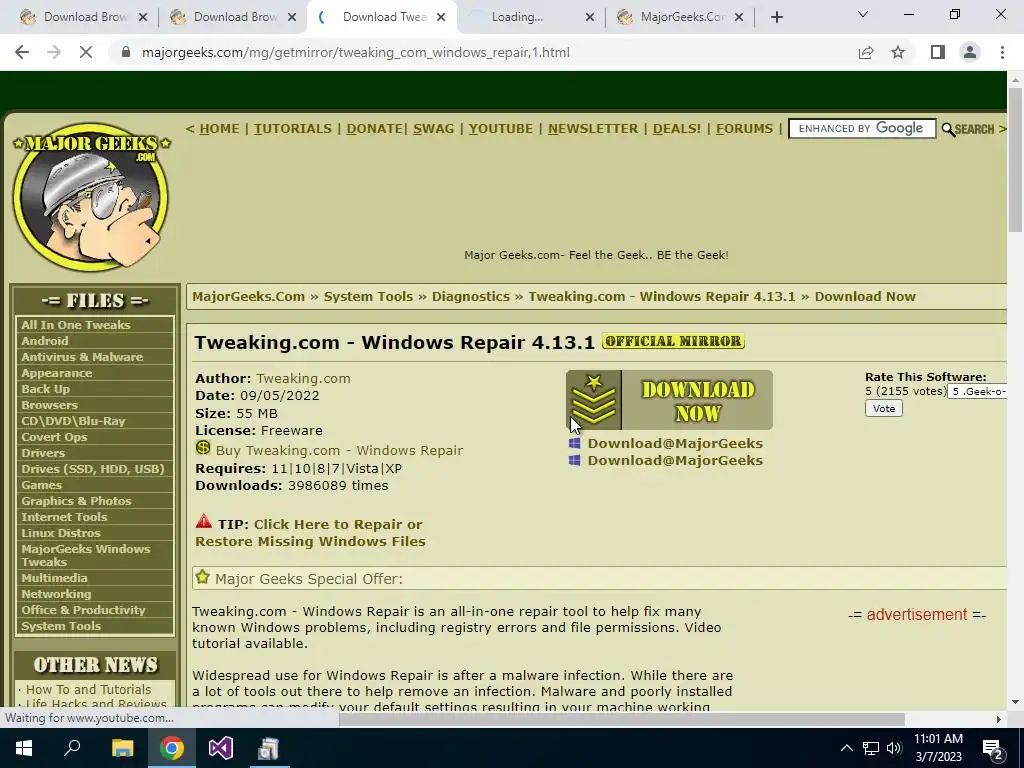Click first Download@MajorGeeks text link
Image resolution: width=1024 pixels, height=768 pixels.
click(675, 443)
